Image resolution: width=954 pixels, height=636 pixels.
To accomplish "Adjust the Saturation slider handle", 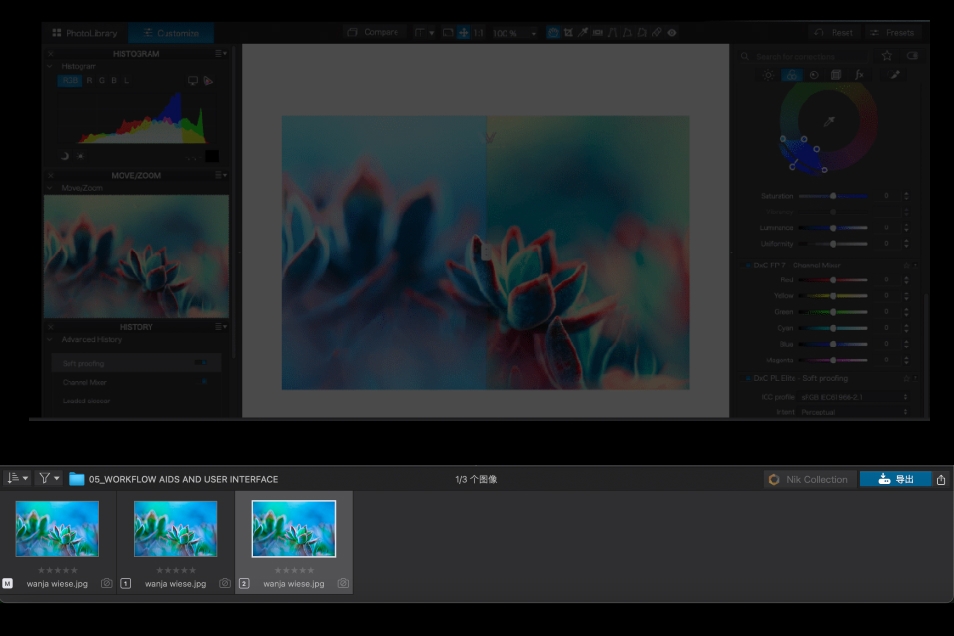I will click(x=833, y=196).
